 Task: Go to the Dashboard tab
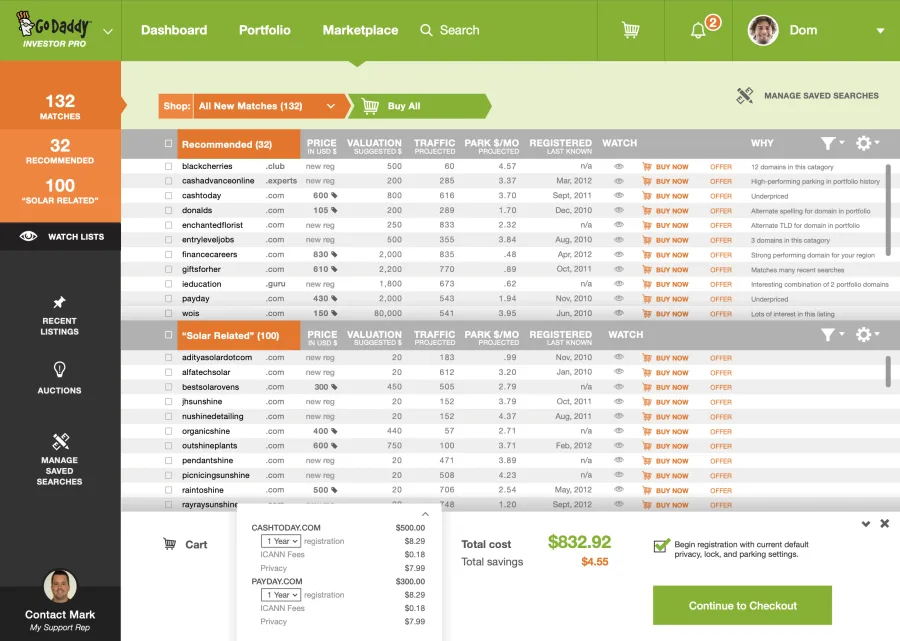pyautogui.click(x=174, y=30)
